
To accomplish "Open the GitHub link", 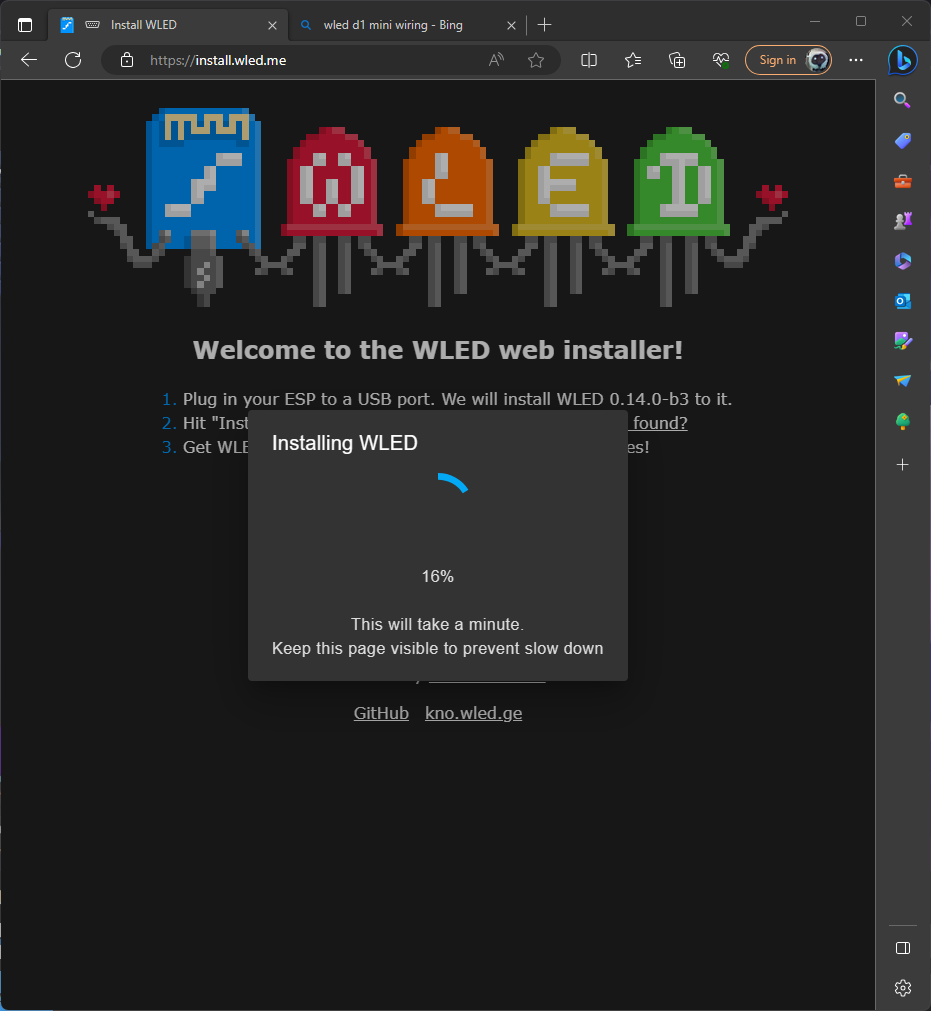I will 381,712.
